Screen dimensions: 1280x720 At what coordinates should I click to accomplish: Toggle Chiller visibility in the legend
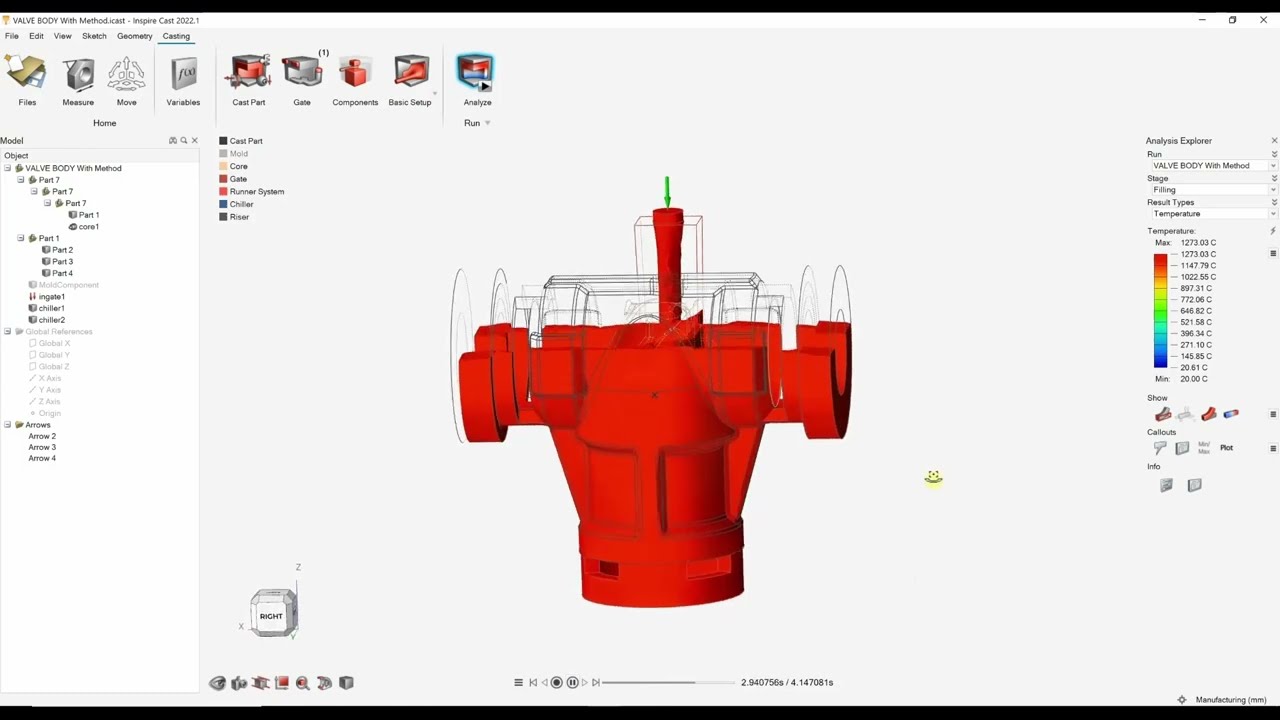(x=241, y=204)
